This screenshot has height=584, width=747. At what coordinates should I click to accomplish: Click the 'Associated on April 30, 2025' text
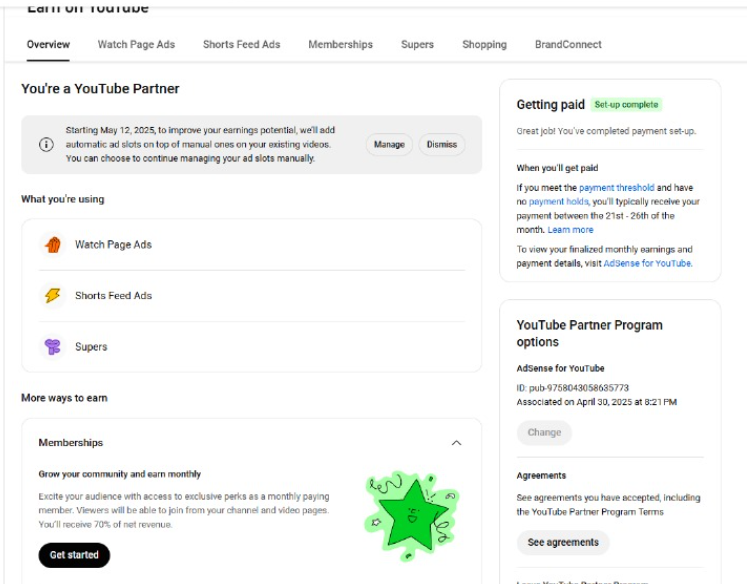596,402
